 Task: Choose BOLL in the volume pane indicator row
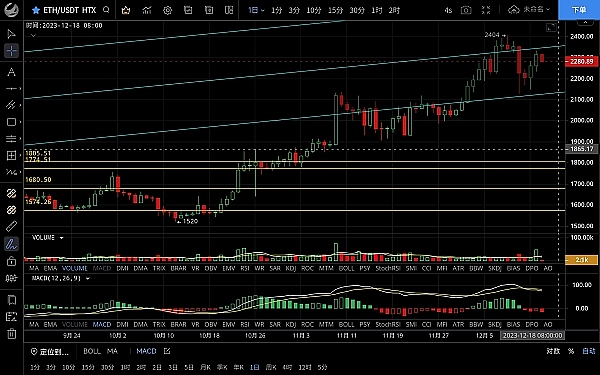pos(346,269)
